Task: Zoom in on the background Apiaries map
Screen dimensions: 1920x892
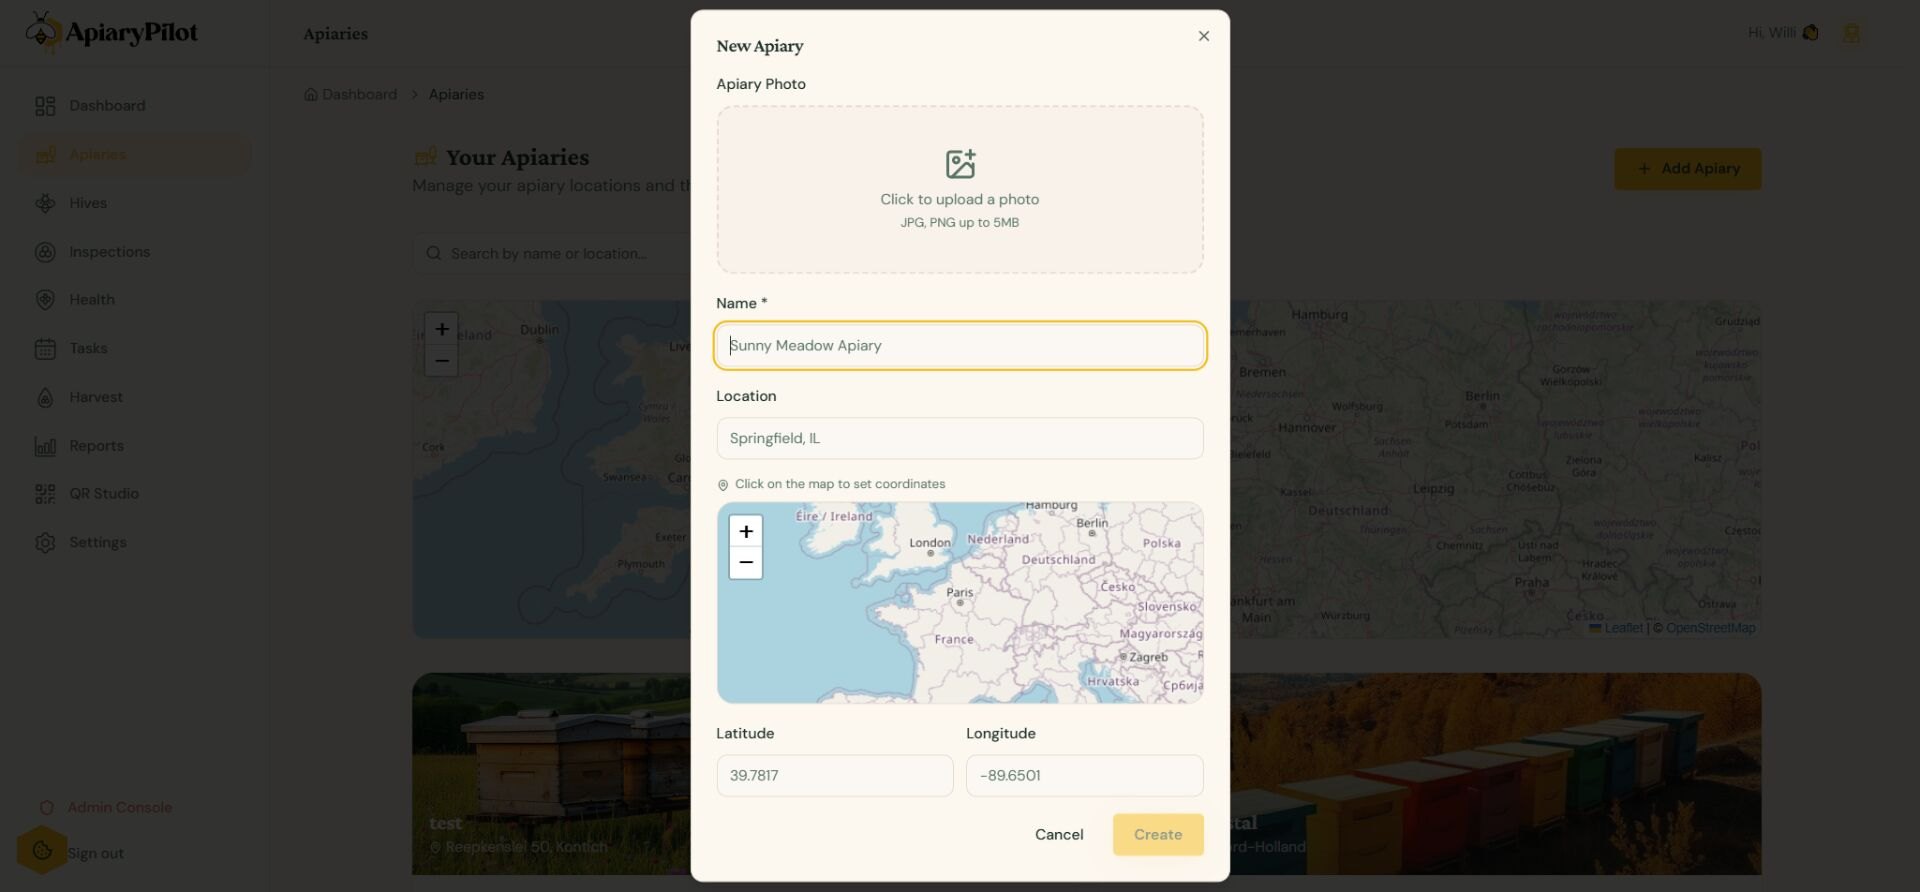Action: pos(442,329)
